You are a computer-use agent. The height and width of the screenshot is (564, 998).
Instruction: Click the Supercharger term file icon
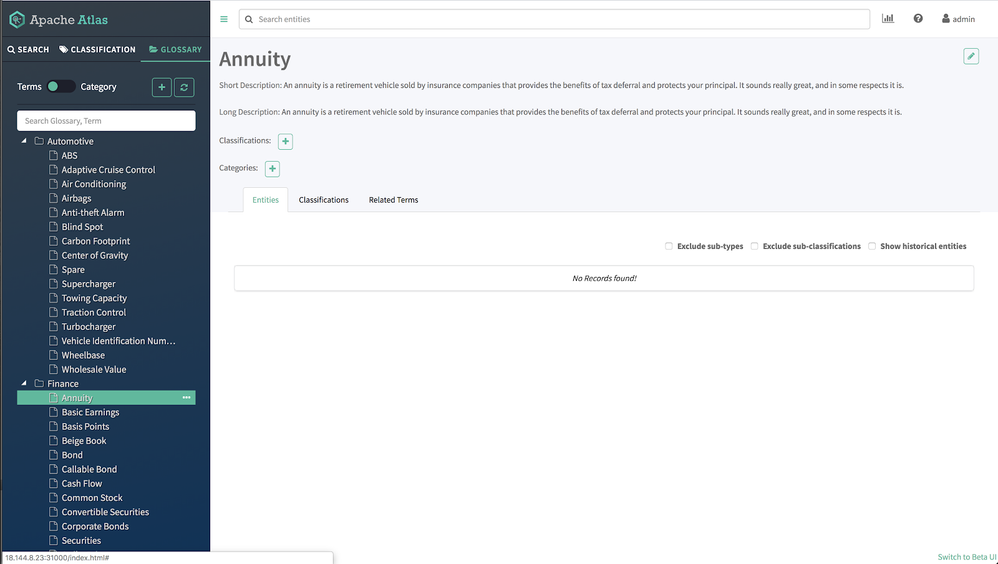coord(53,283)
